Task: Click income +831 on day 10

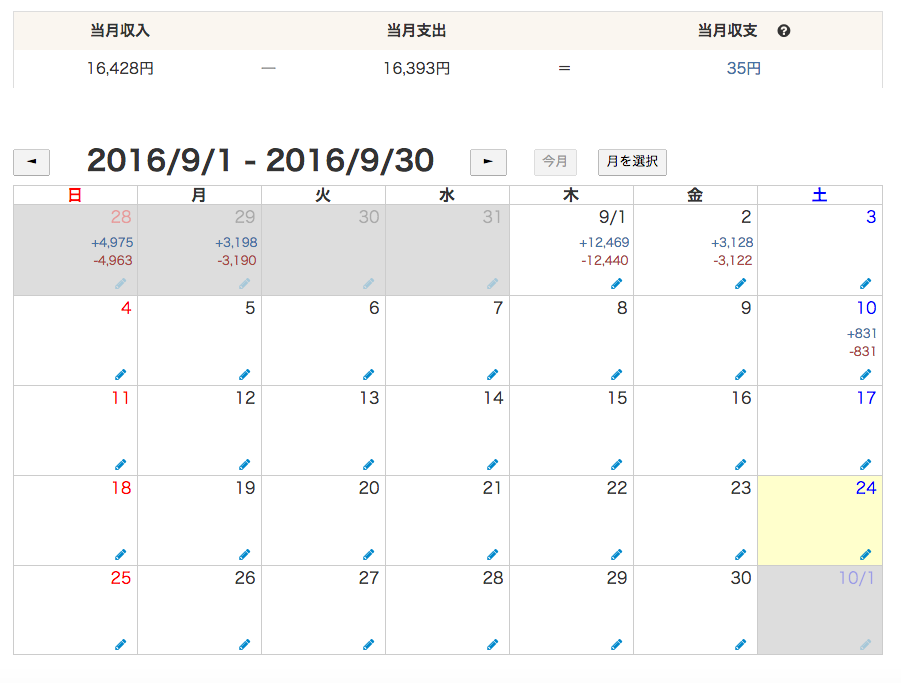Action: pos(862,333)
